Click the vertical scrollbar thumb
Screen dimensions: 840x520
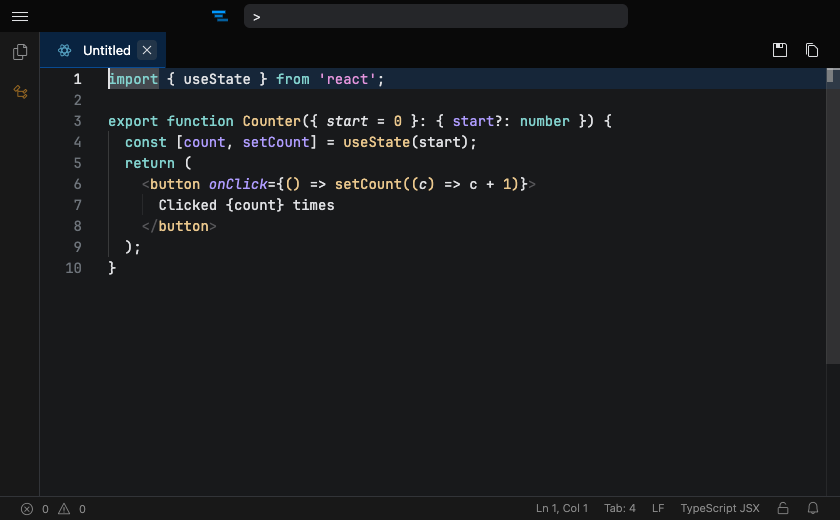click(x=832, y=217)
